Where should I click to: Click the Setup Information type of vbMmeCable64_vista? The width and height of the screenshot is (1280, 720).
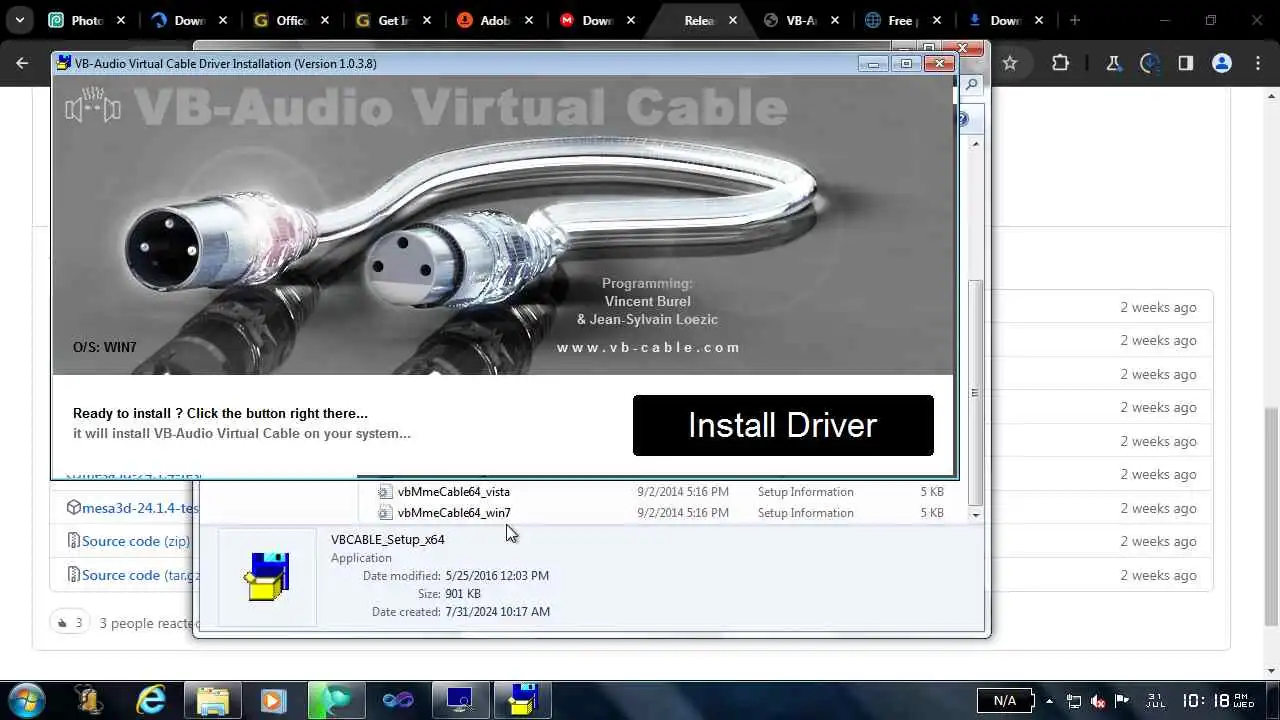(805, 492)
